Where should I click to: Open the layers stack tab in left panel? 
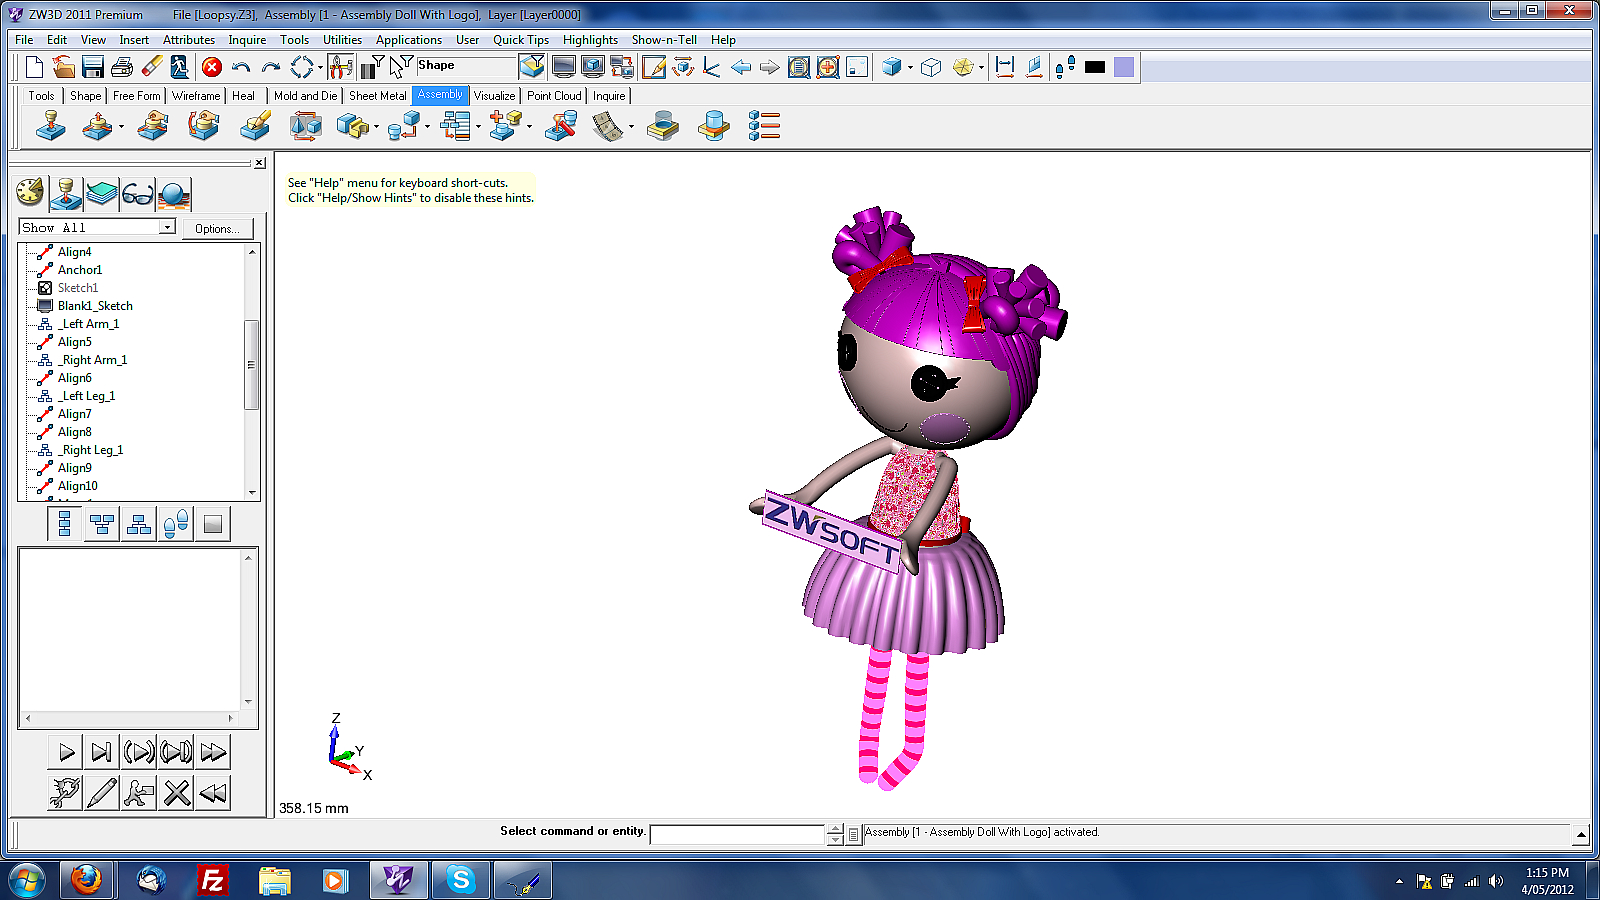102,193
